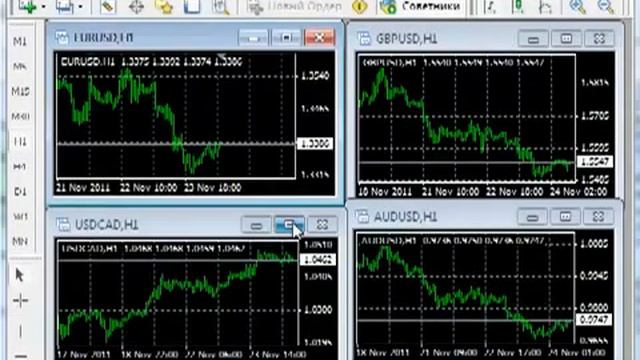
Task: Click the 24 Nov 02:00 label in GBPUSD chart
Action: tap(579, 191)
